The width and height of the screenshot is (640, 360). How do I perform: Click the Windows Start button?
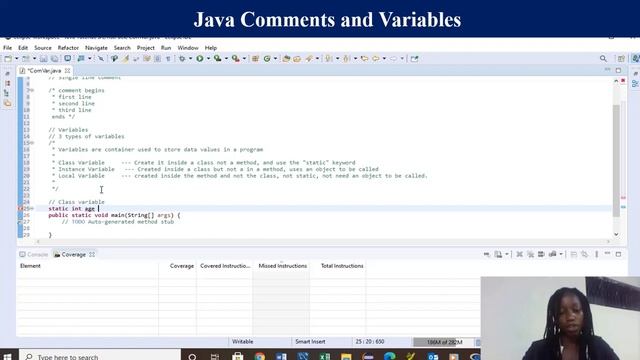coord(7,356)
